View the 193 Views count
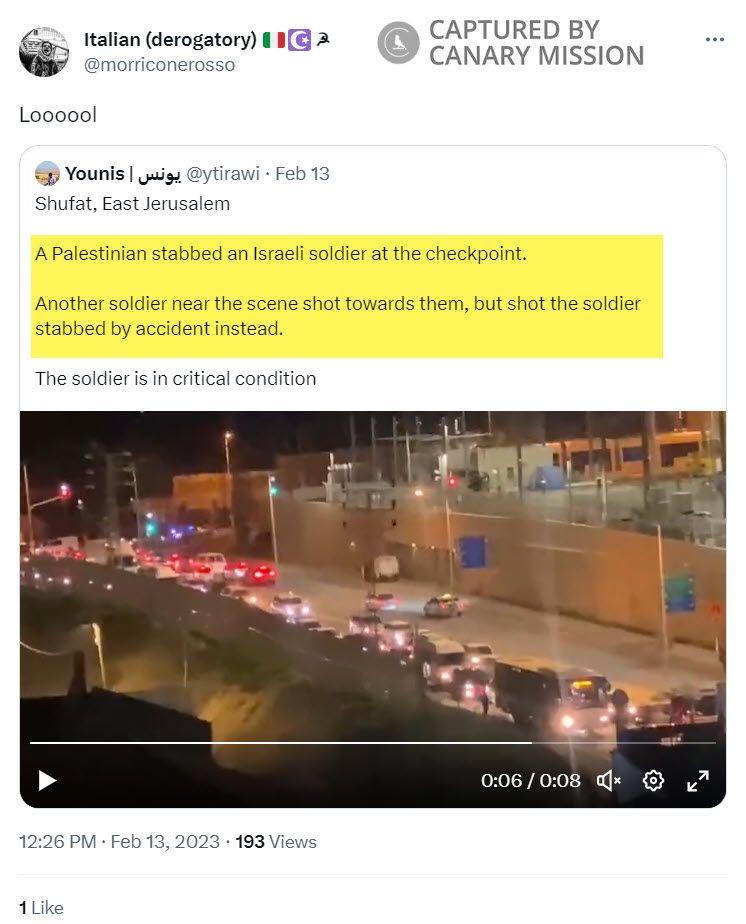 pos(276,842)
